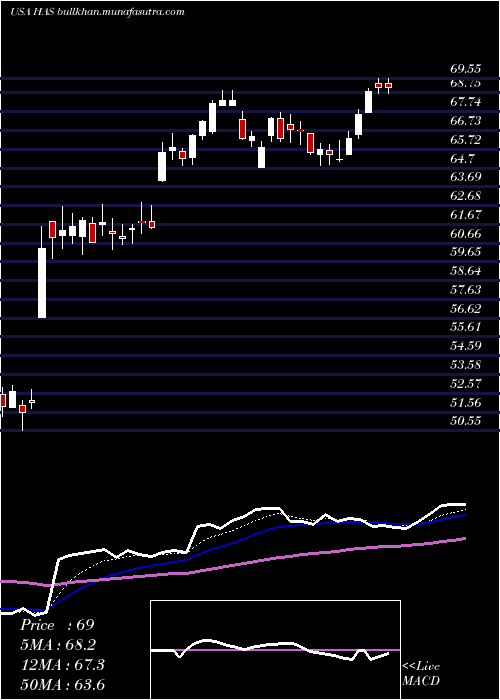
Task: Click the tall white gap-up candlestick
Action: pyautogui.click(x=42, y=283)
